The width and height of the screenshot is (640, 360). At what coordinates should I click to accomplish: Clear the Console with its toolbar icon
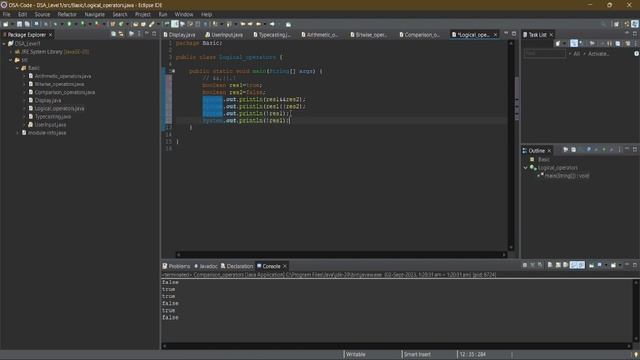coord(550,265)
